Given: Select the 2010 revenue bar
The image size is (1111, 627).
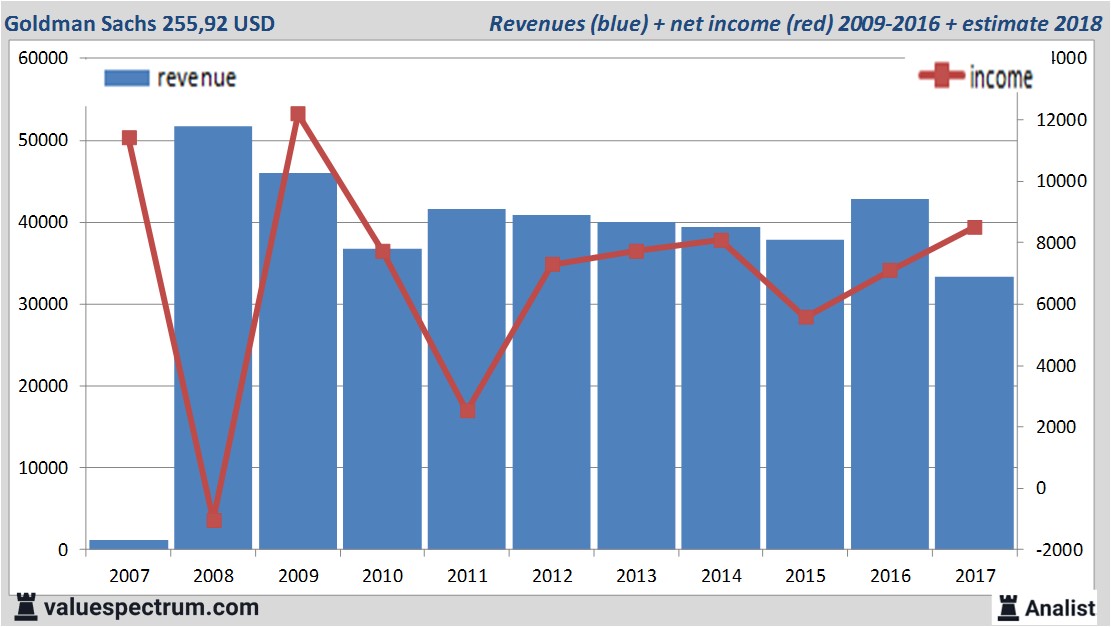Looking at the screenshot, I should click(383, 399).
